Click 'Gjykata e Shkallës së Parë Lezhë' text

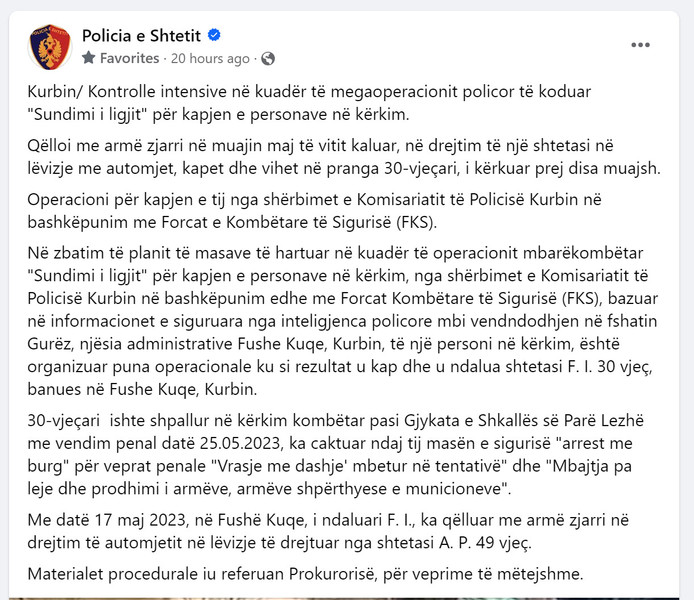(x=524, y=420)
